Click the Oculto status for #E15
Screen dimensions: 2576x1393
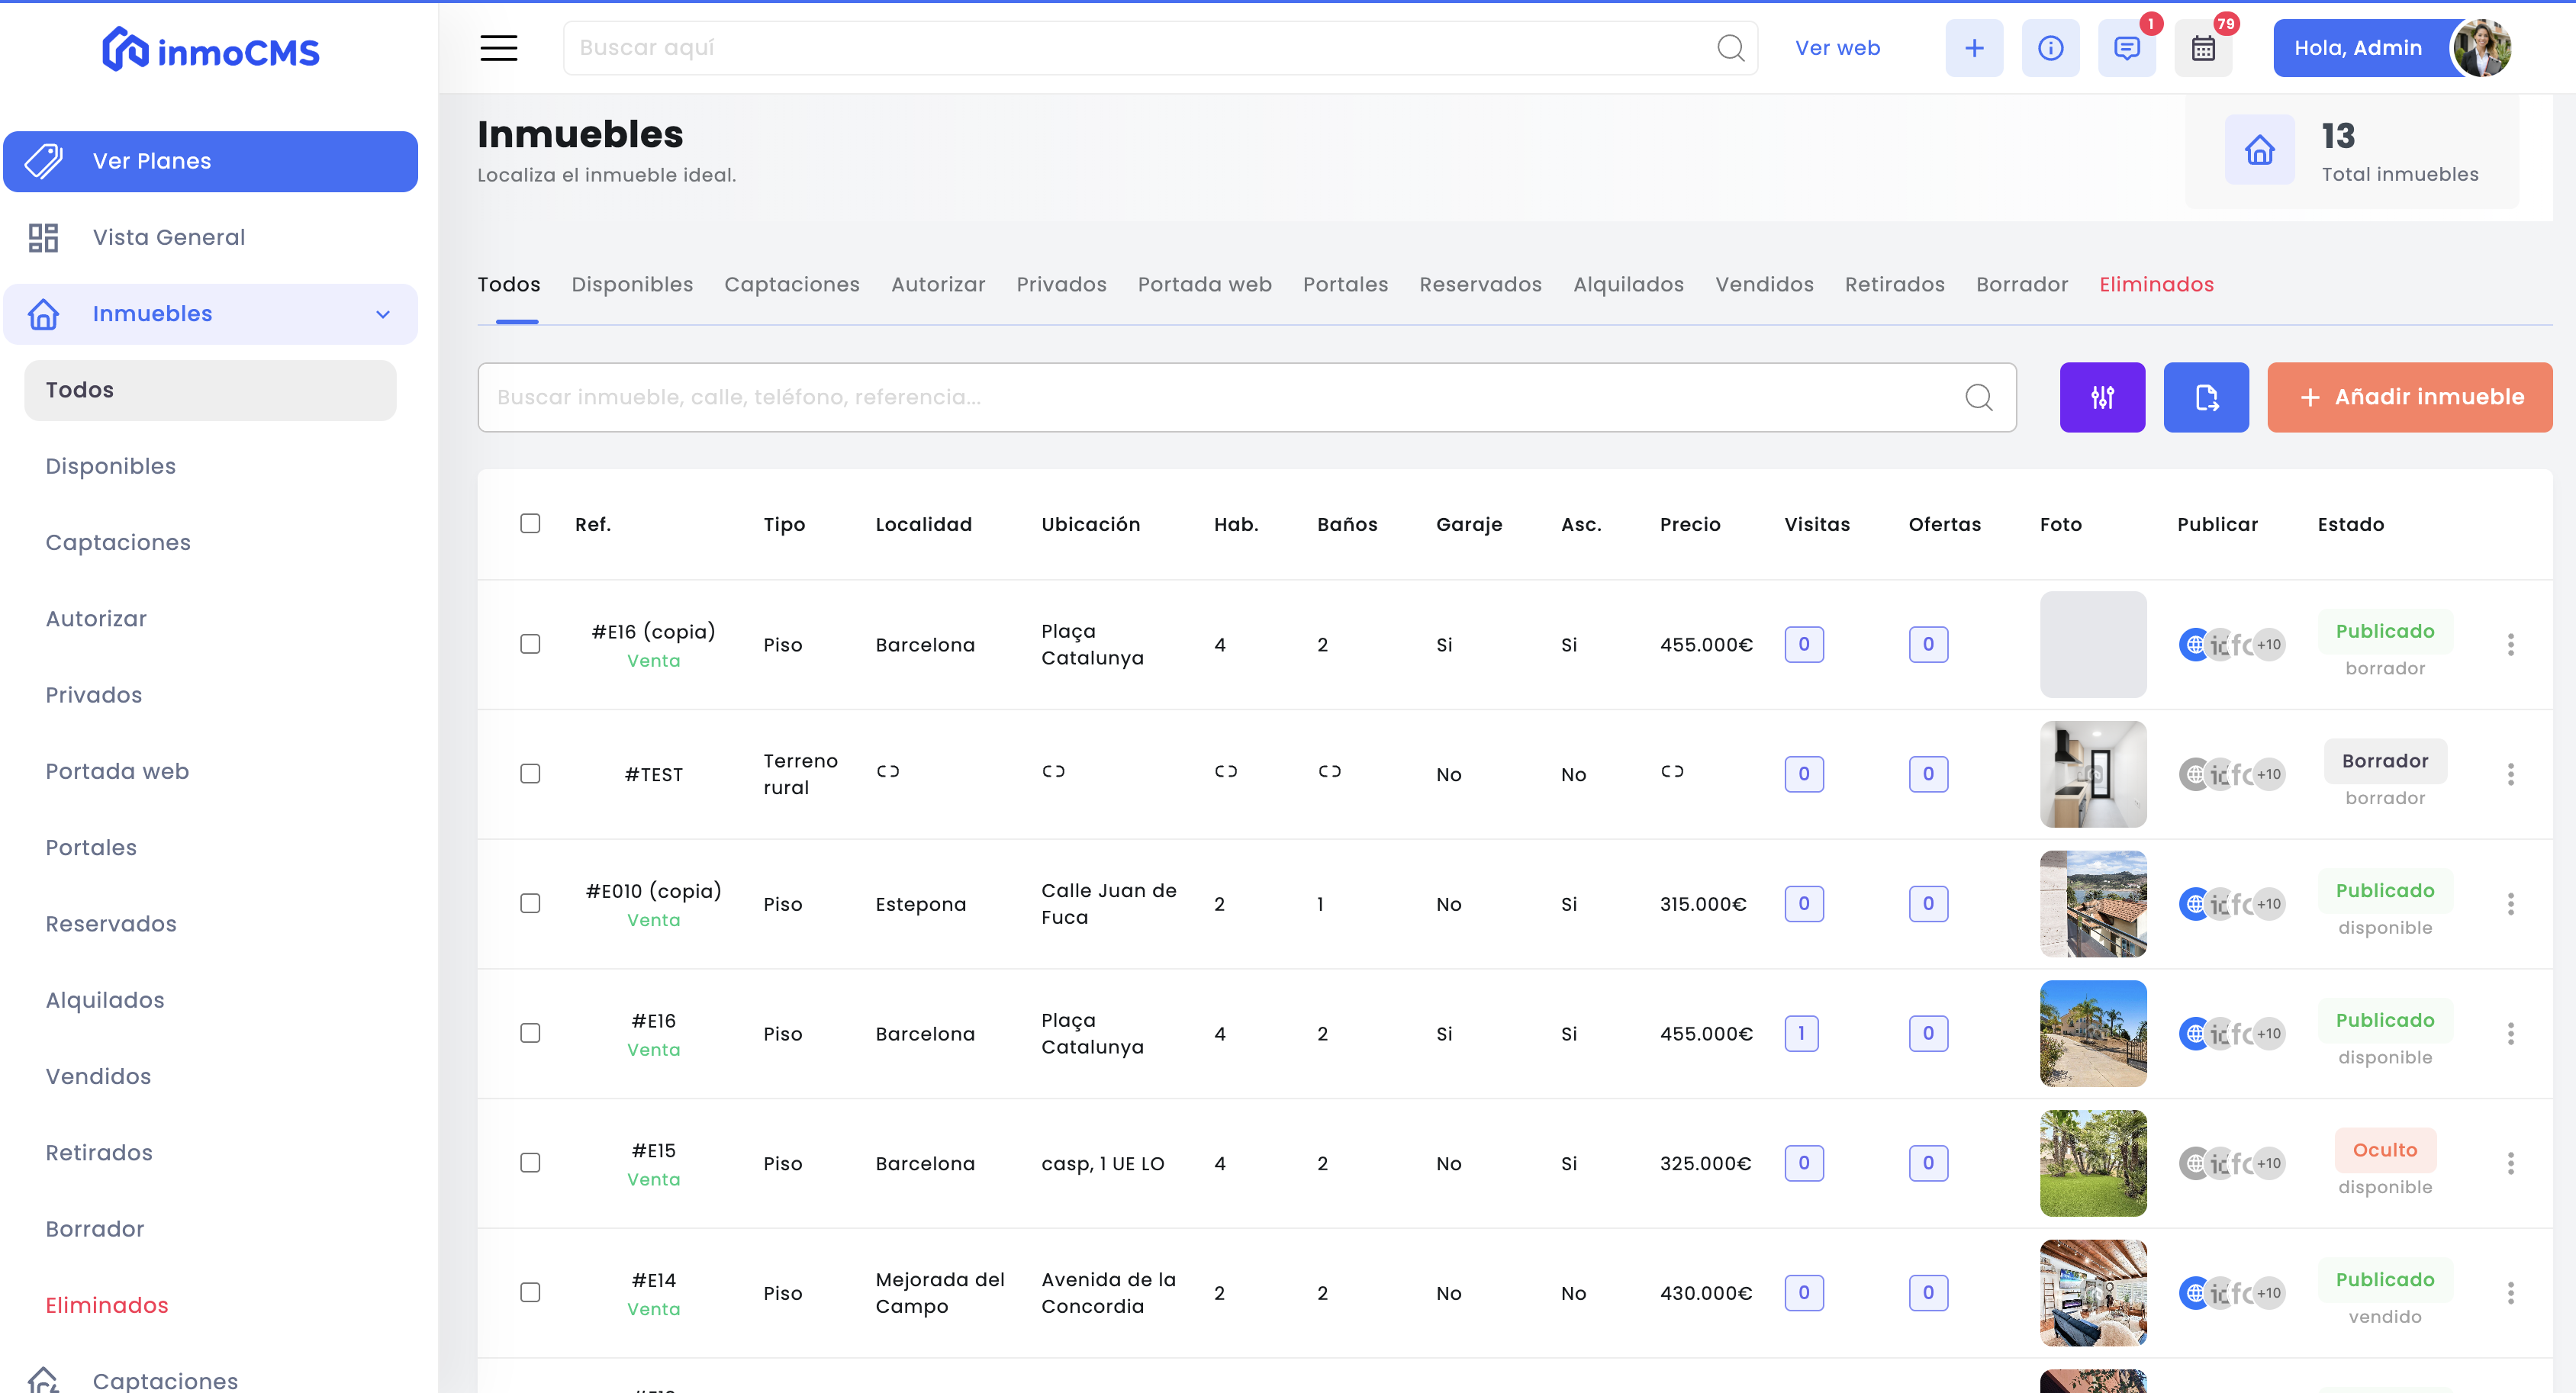(2385, 1150)
